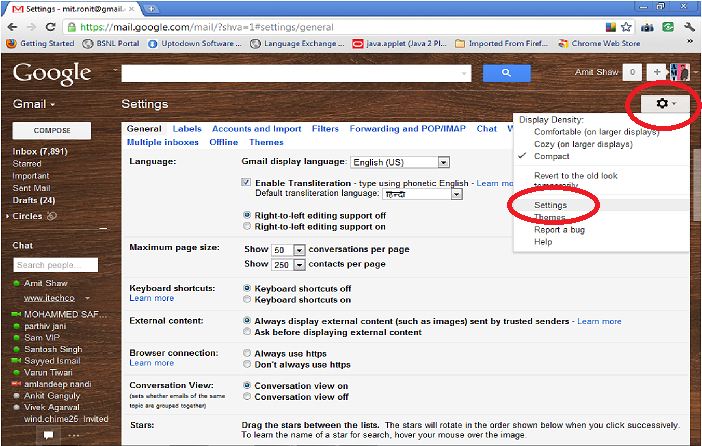Click the Amit Shaw profile photo

click(679, 72)
